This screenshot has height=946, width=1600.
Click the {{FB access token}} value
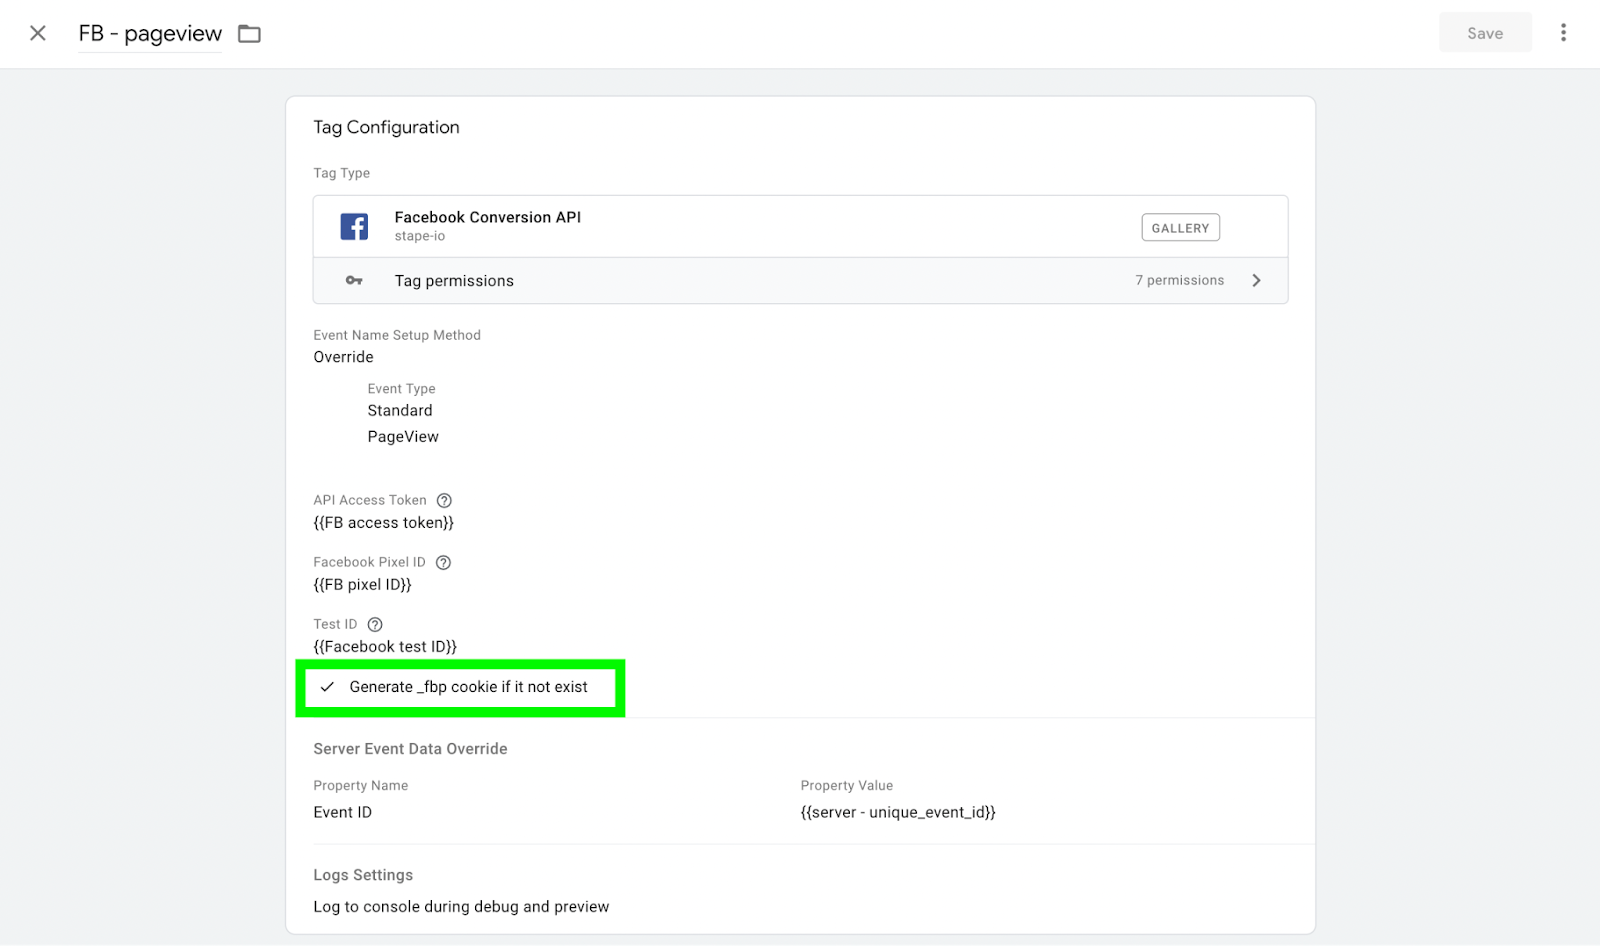click(x=384, y=523)
